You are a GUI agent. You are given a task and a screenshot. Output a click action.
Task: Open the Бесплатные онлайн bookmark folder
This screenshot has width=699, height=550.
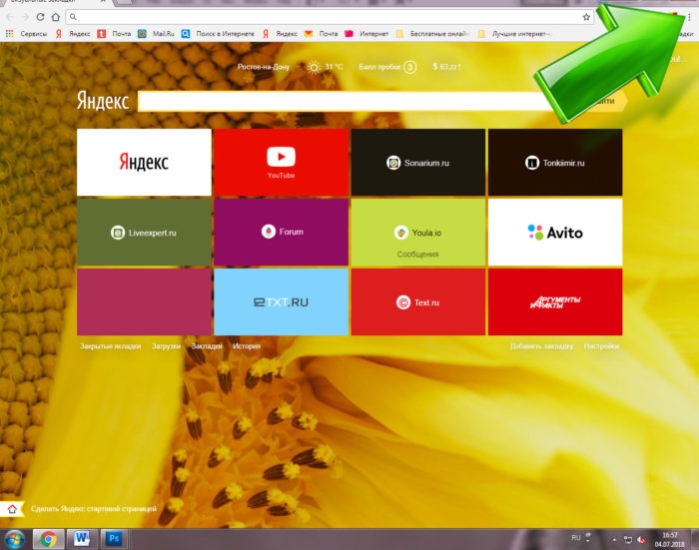click(432, 33)
